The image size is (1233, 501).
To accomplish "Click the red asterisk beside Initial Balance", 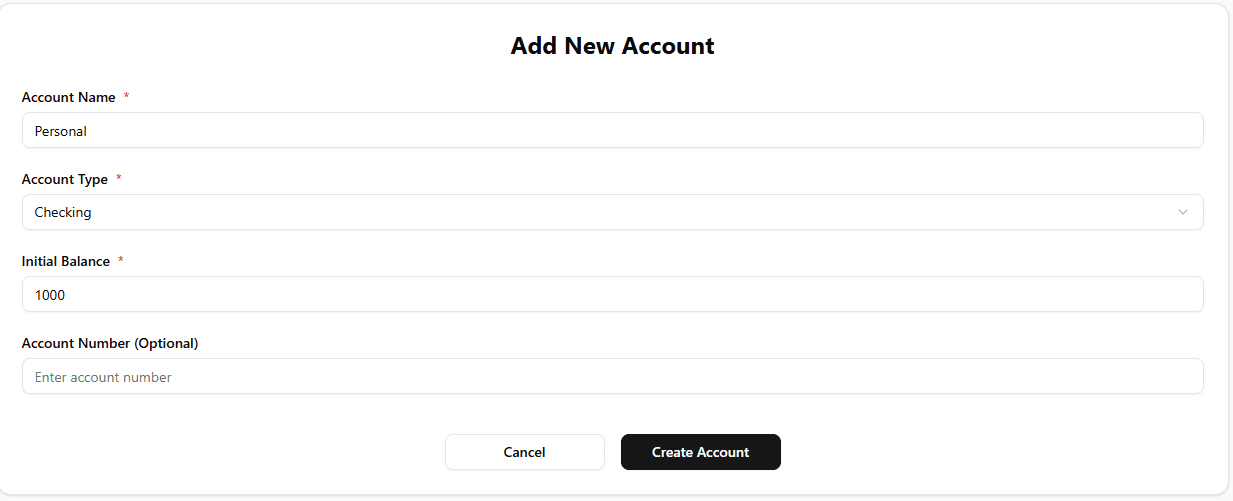I will point(121,261).
